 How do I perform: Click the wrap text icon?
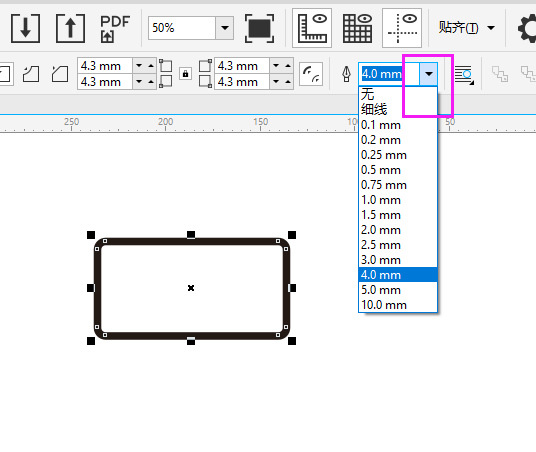[x=464, y=74]
